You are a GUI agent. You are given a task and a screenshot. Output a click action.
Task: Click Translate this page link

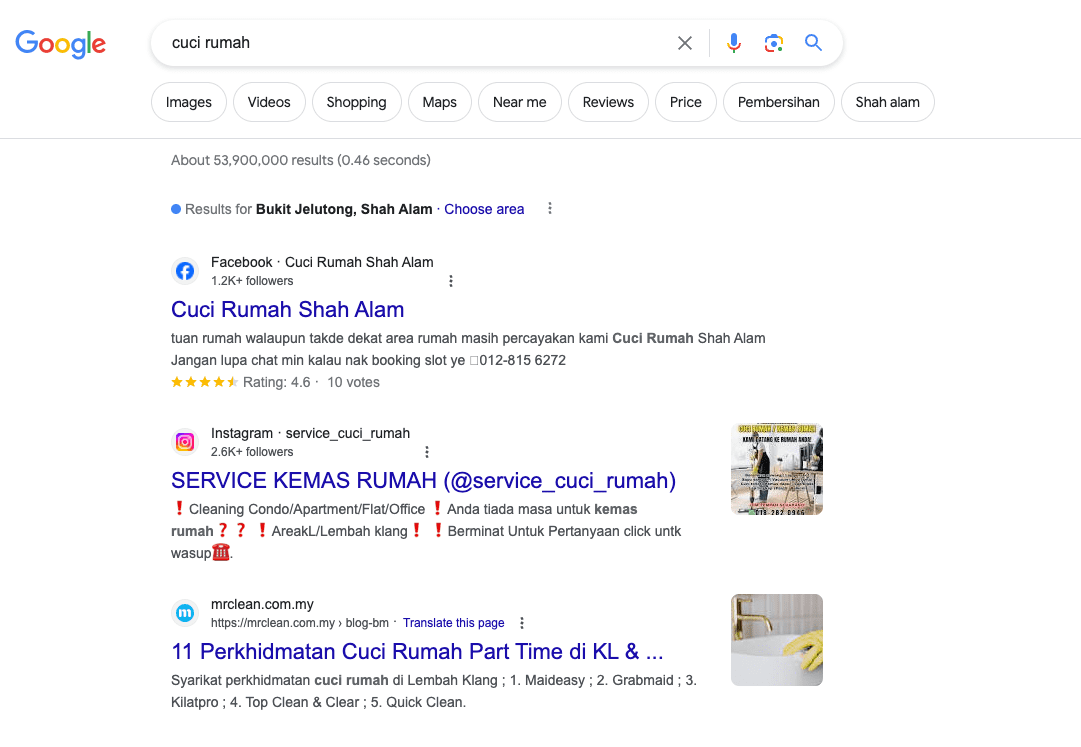[x=454, y=623]
